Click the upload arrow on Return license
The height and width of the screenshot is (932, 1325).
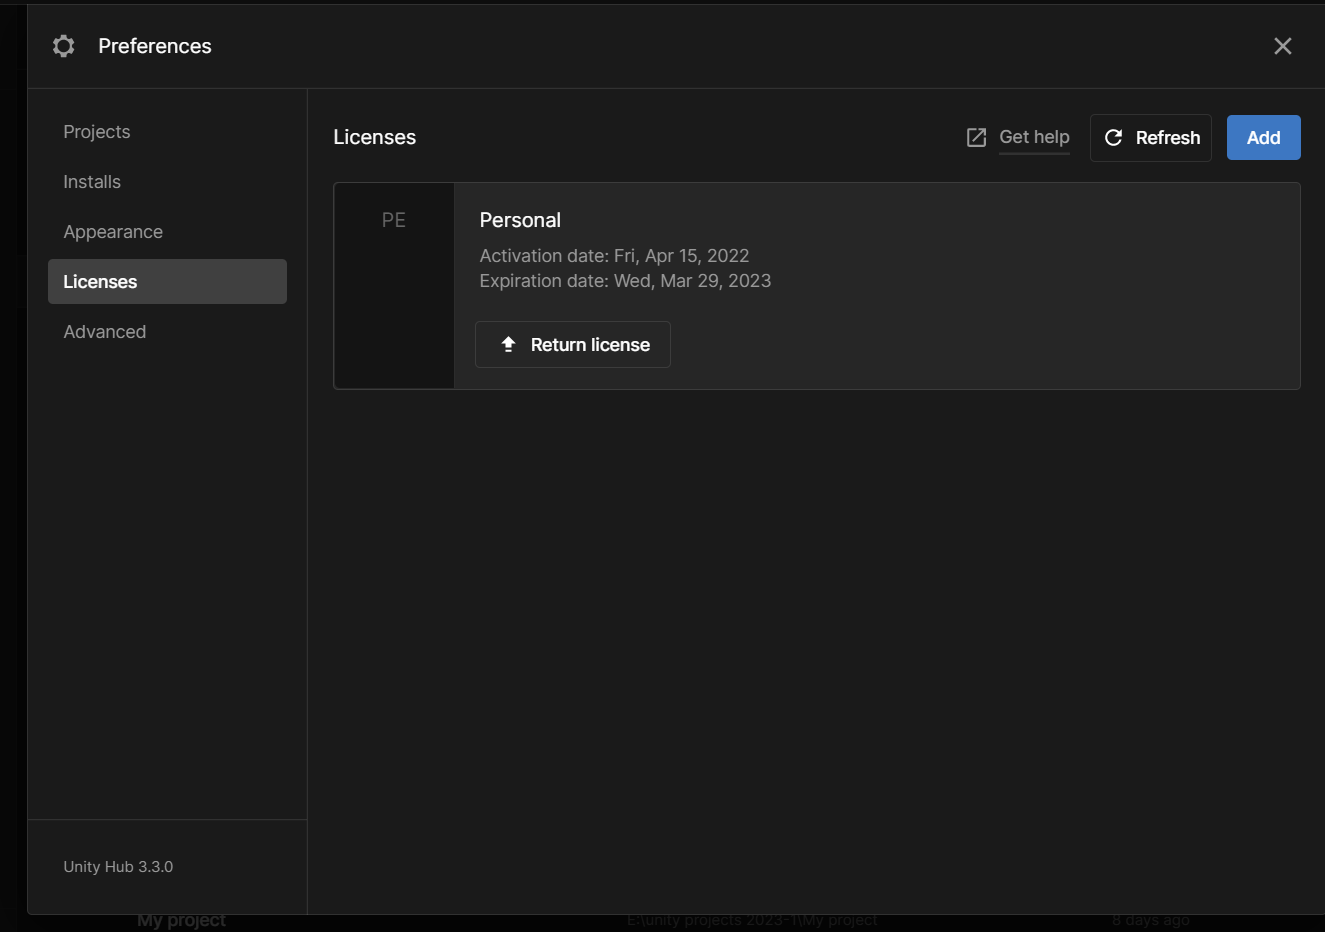508,344
